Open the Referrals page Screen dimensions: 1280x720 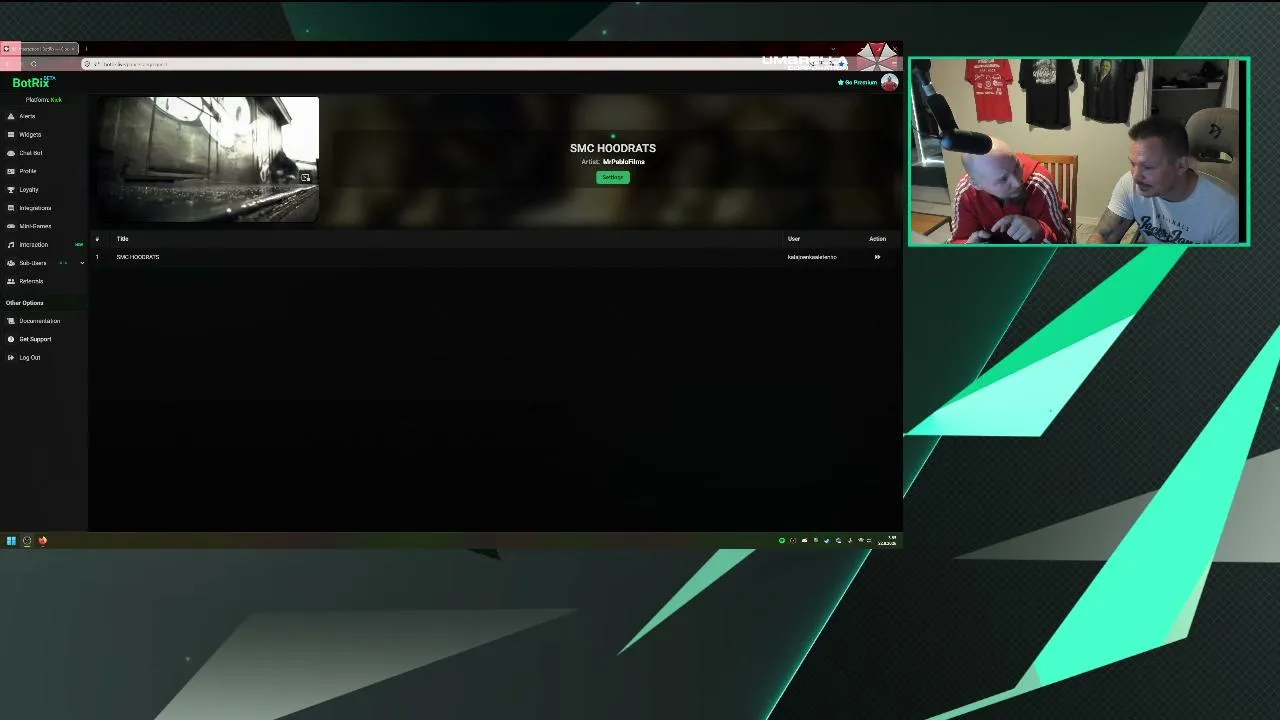point(31,281)
